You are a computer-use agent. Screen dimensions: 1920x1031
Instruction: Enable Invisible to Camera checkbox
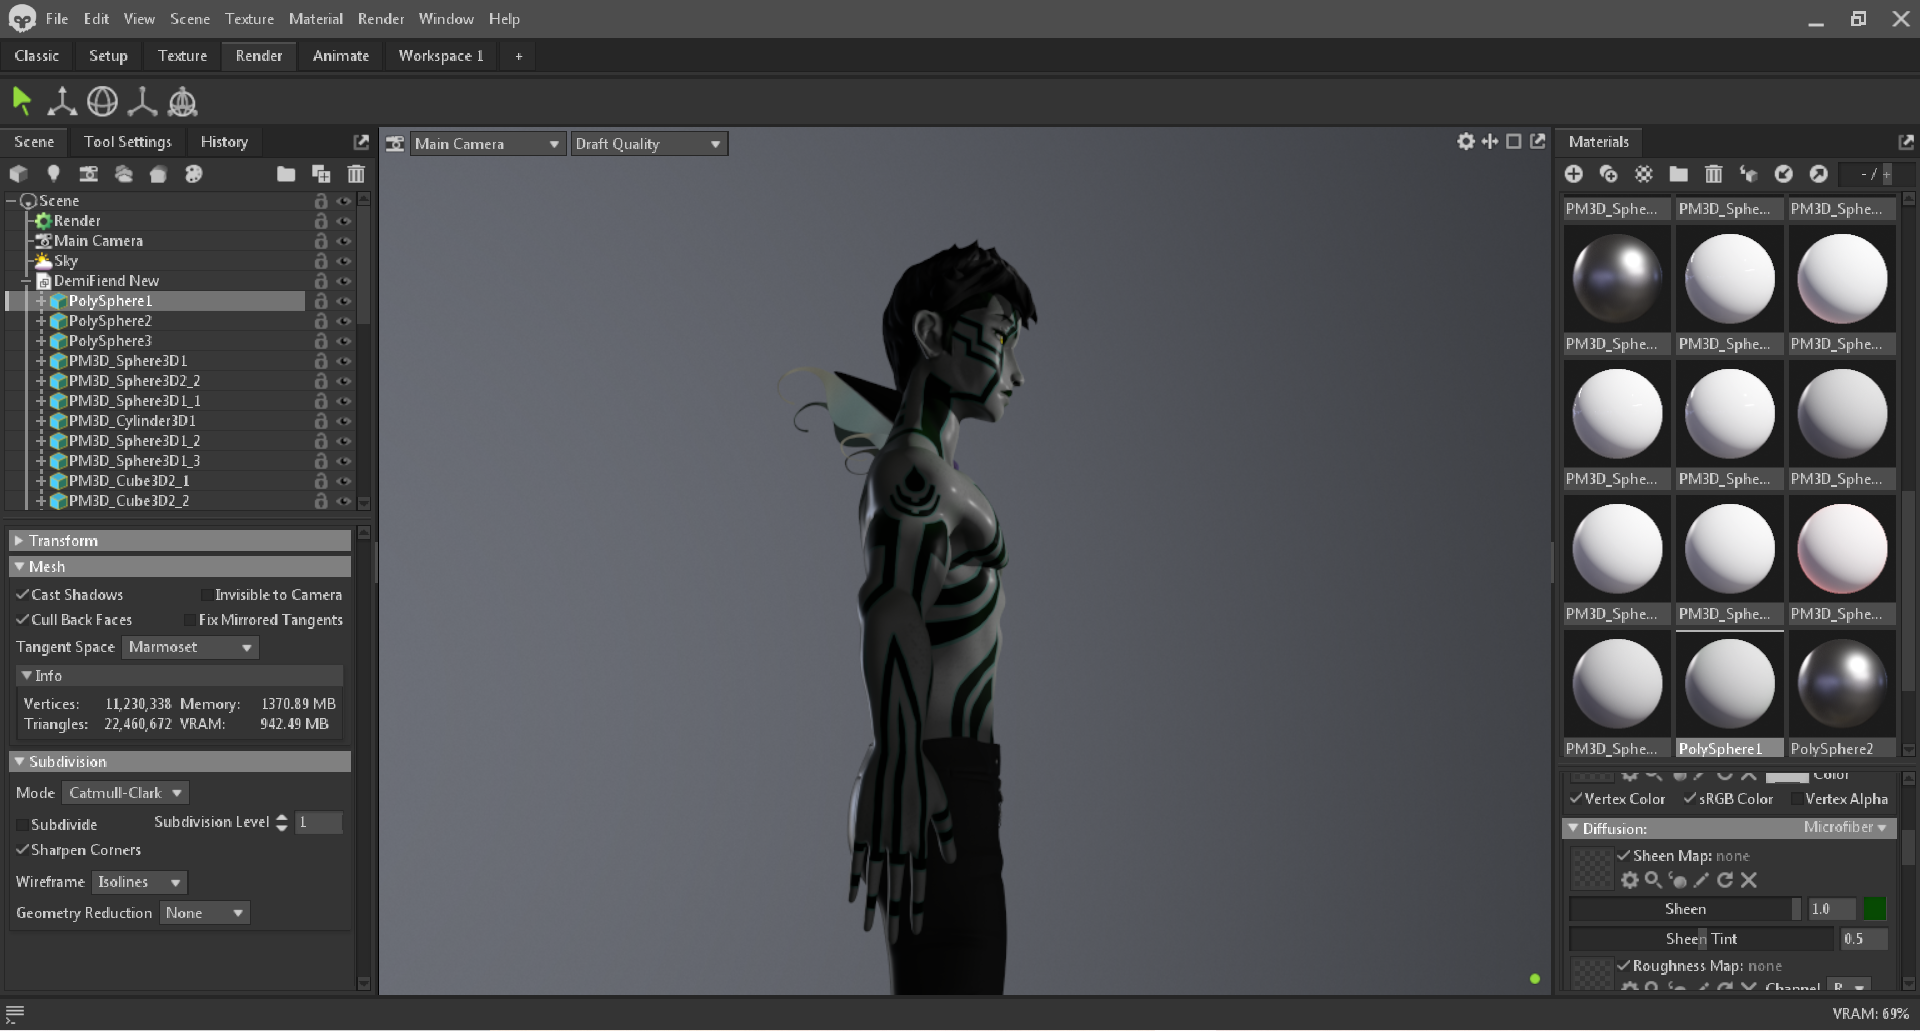coord(207,595)
